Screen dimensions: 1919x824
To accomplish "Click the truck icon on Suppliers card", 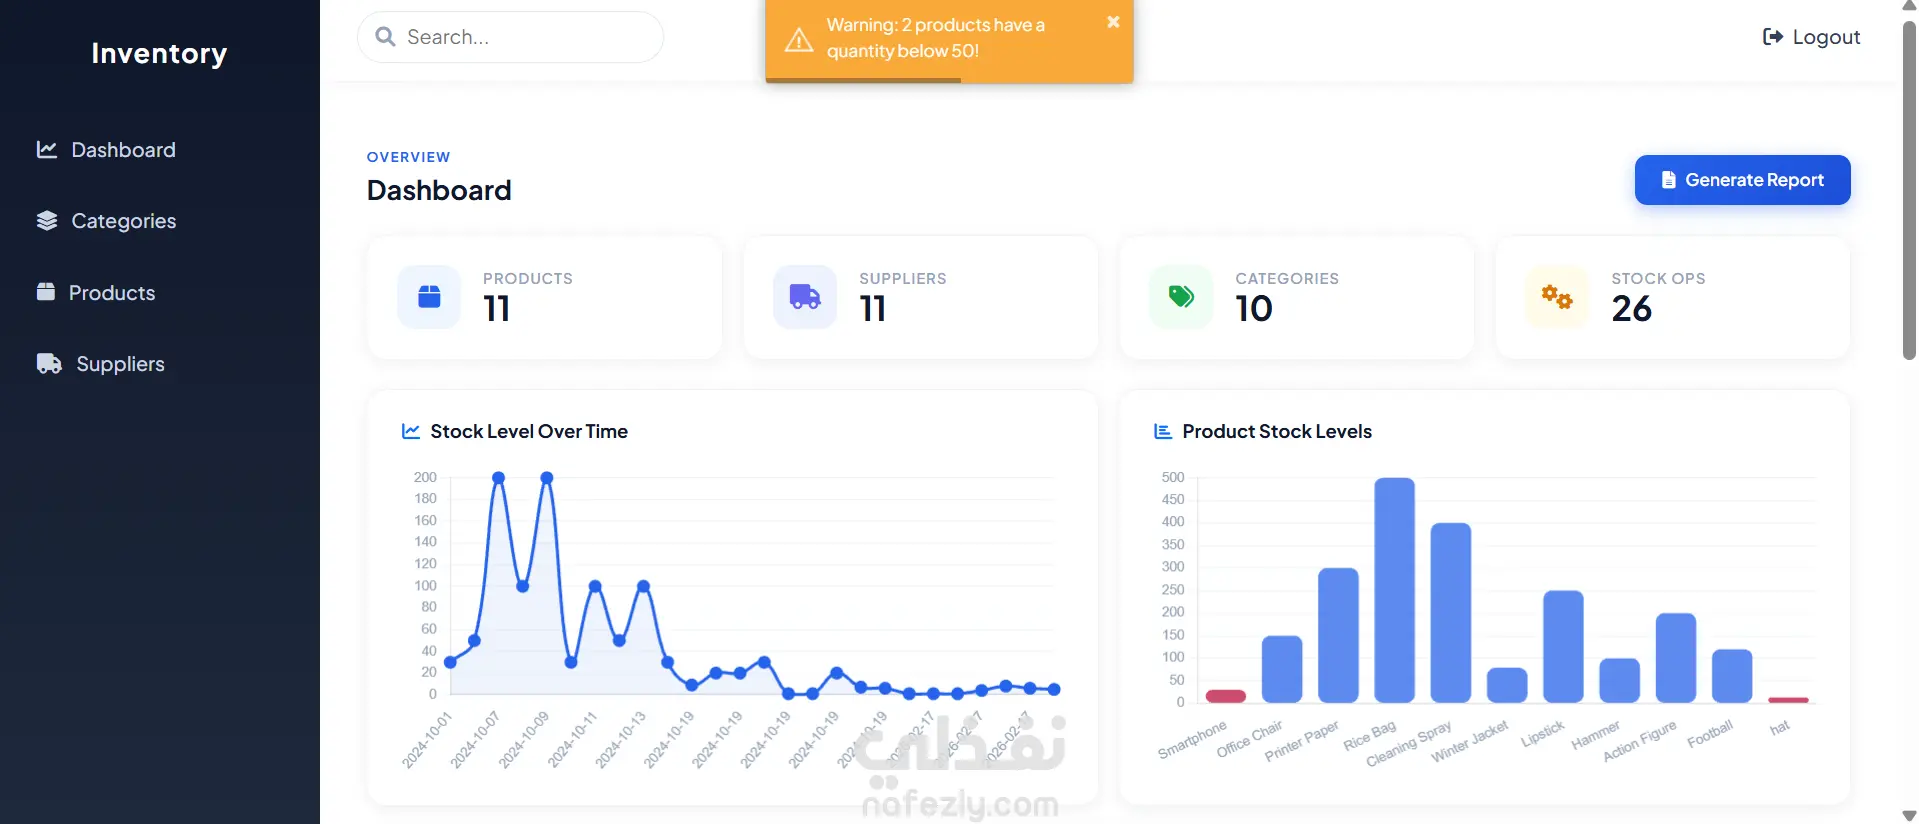I will click(x=805, y=297).
